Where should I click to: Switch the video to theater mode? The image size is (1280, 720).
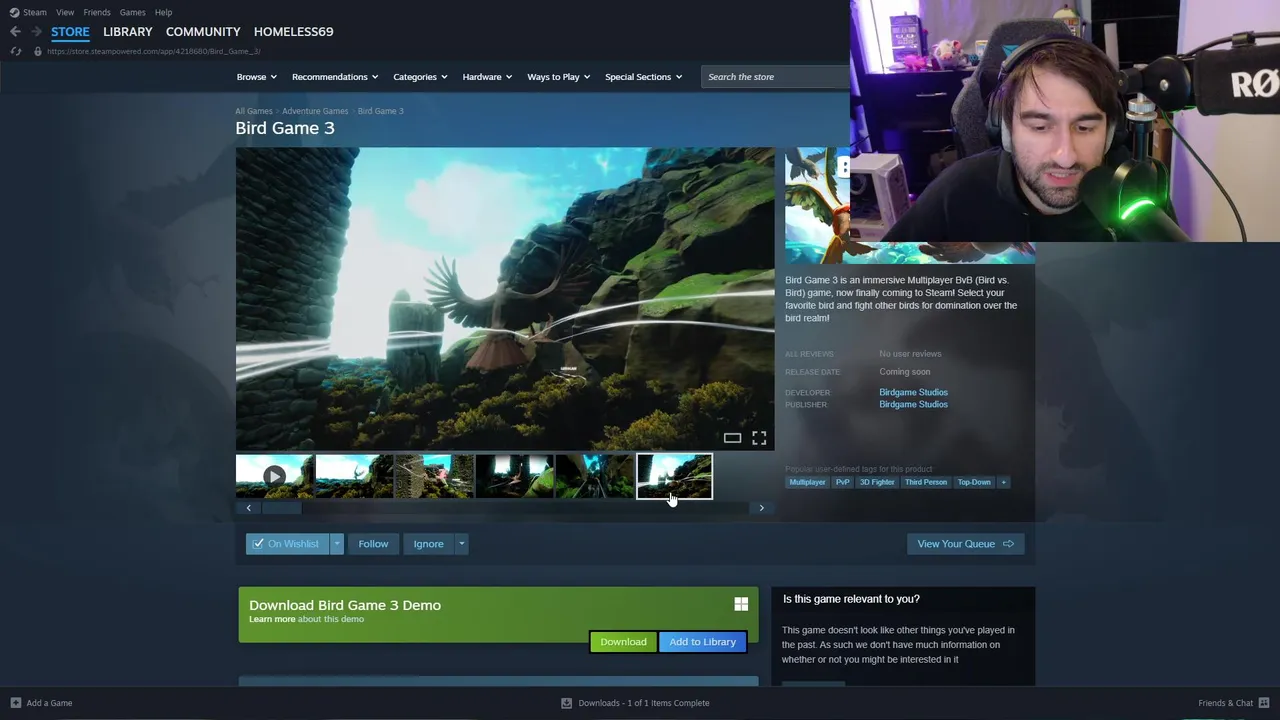(732, 438)
